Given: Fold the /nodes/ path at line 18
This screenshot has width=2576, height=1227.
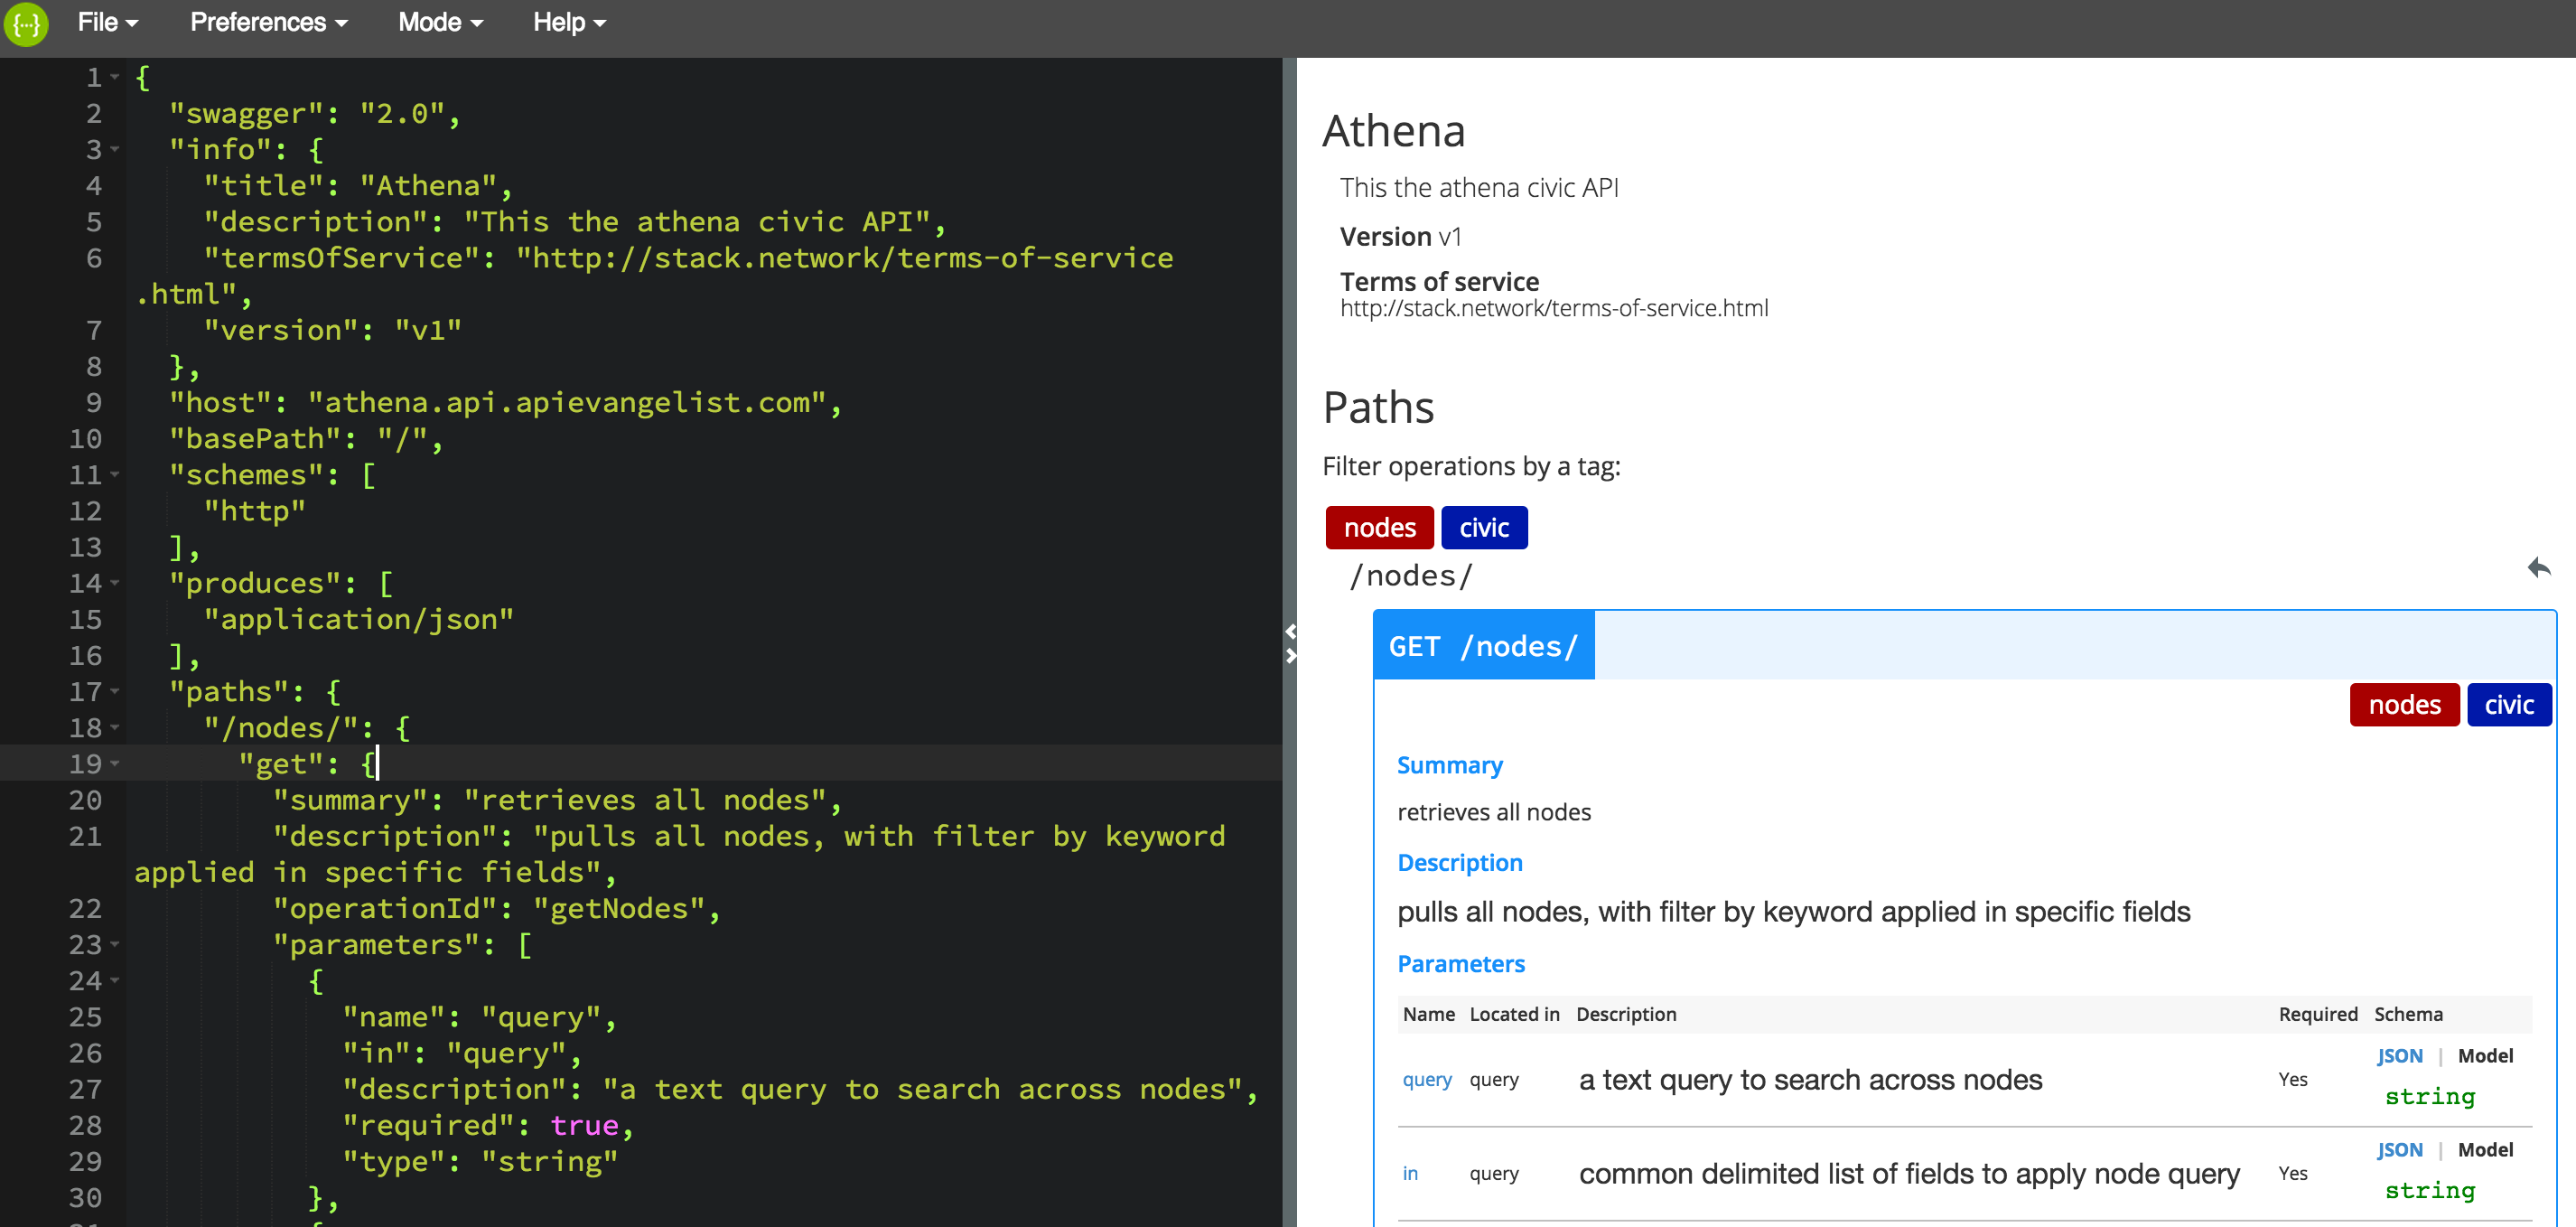Looking at the screenshot, I should click(115, 728).
